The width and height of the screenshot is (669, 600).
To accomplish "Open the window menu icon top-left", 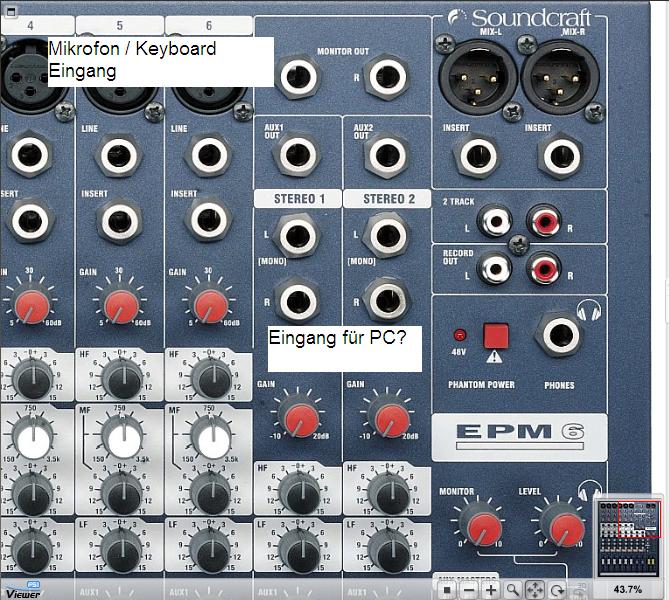I will click(x=10, y=12).
